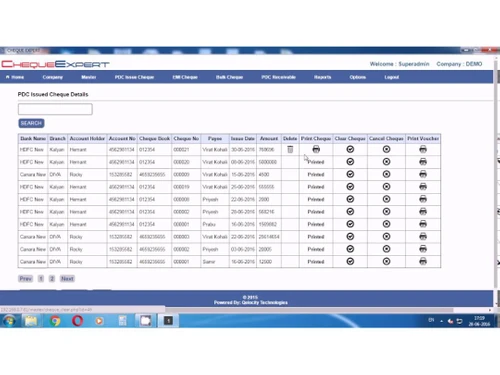Image resolution: width=500 pixels, height=375 pixels.
Task: Clear Samir's Canara cheque
Action: tap(350, 261)
